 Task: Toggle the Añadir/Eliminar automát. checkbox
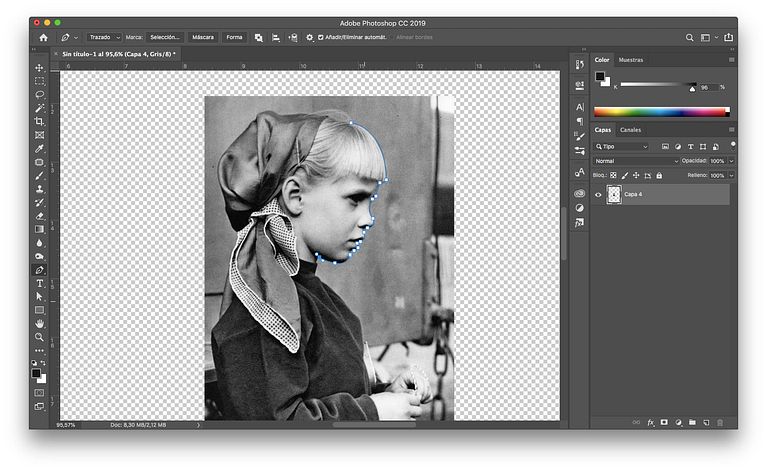(x=321, y=37)
